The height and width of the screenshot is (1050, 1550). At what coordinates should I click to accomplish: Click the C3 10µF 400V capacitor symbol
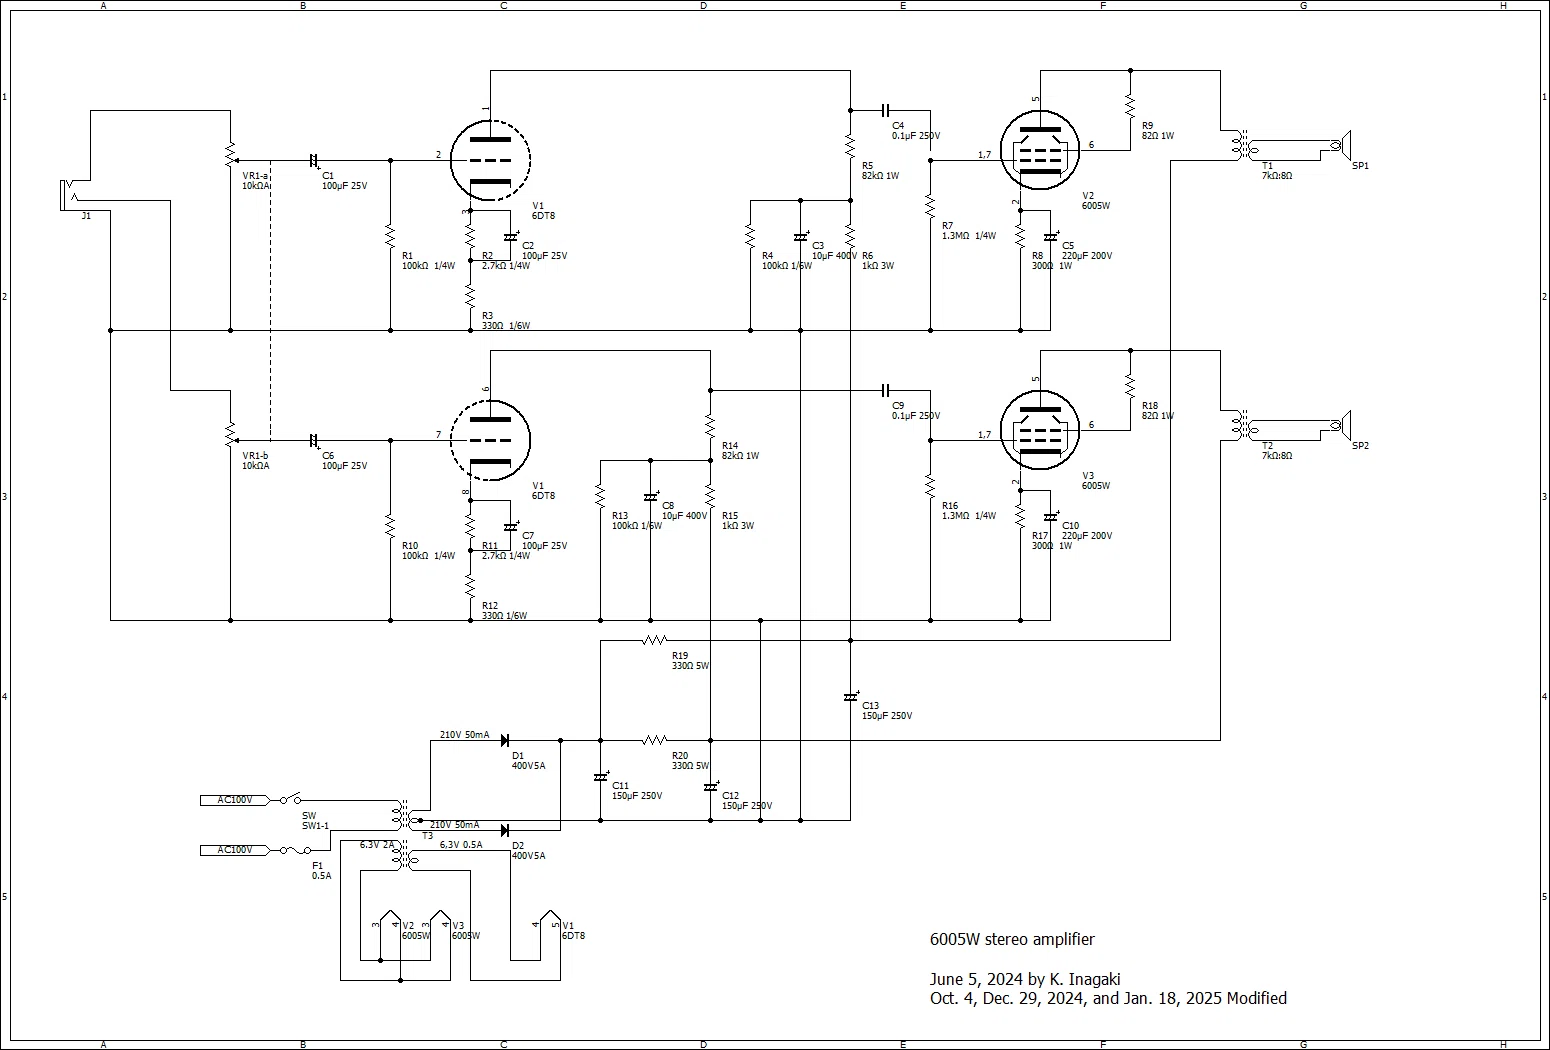[801, 236]
